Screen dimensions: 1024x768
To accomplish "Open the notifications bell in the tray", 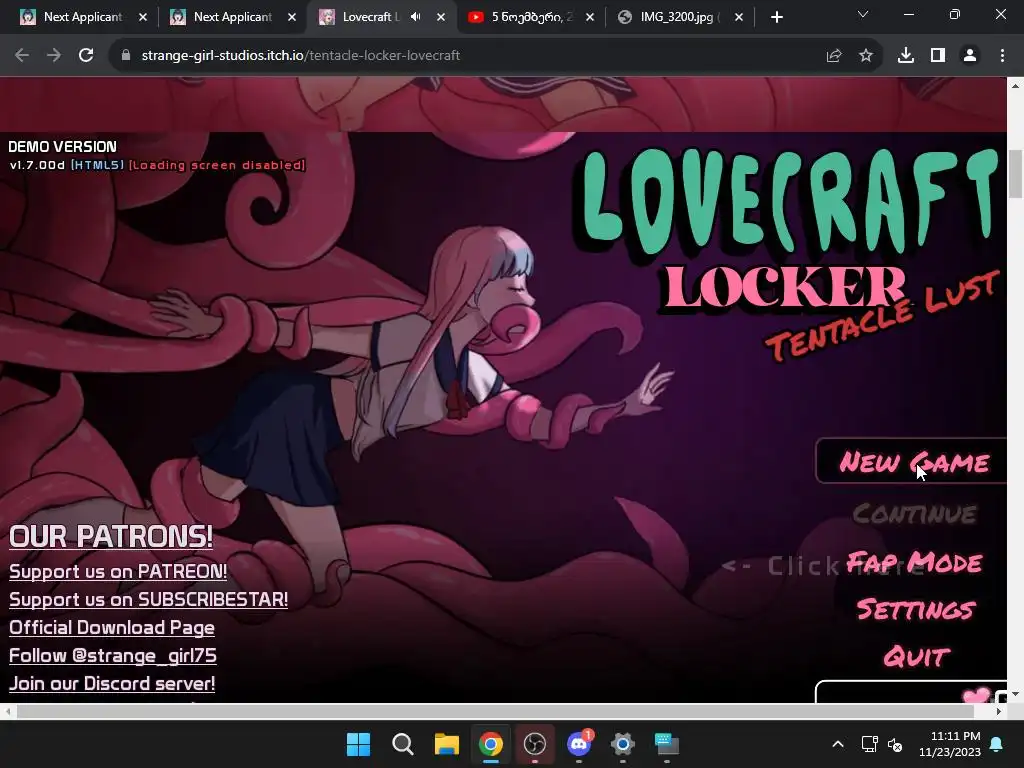I will point(997,744).
